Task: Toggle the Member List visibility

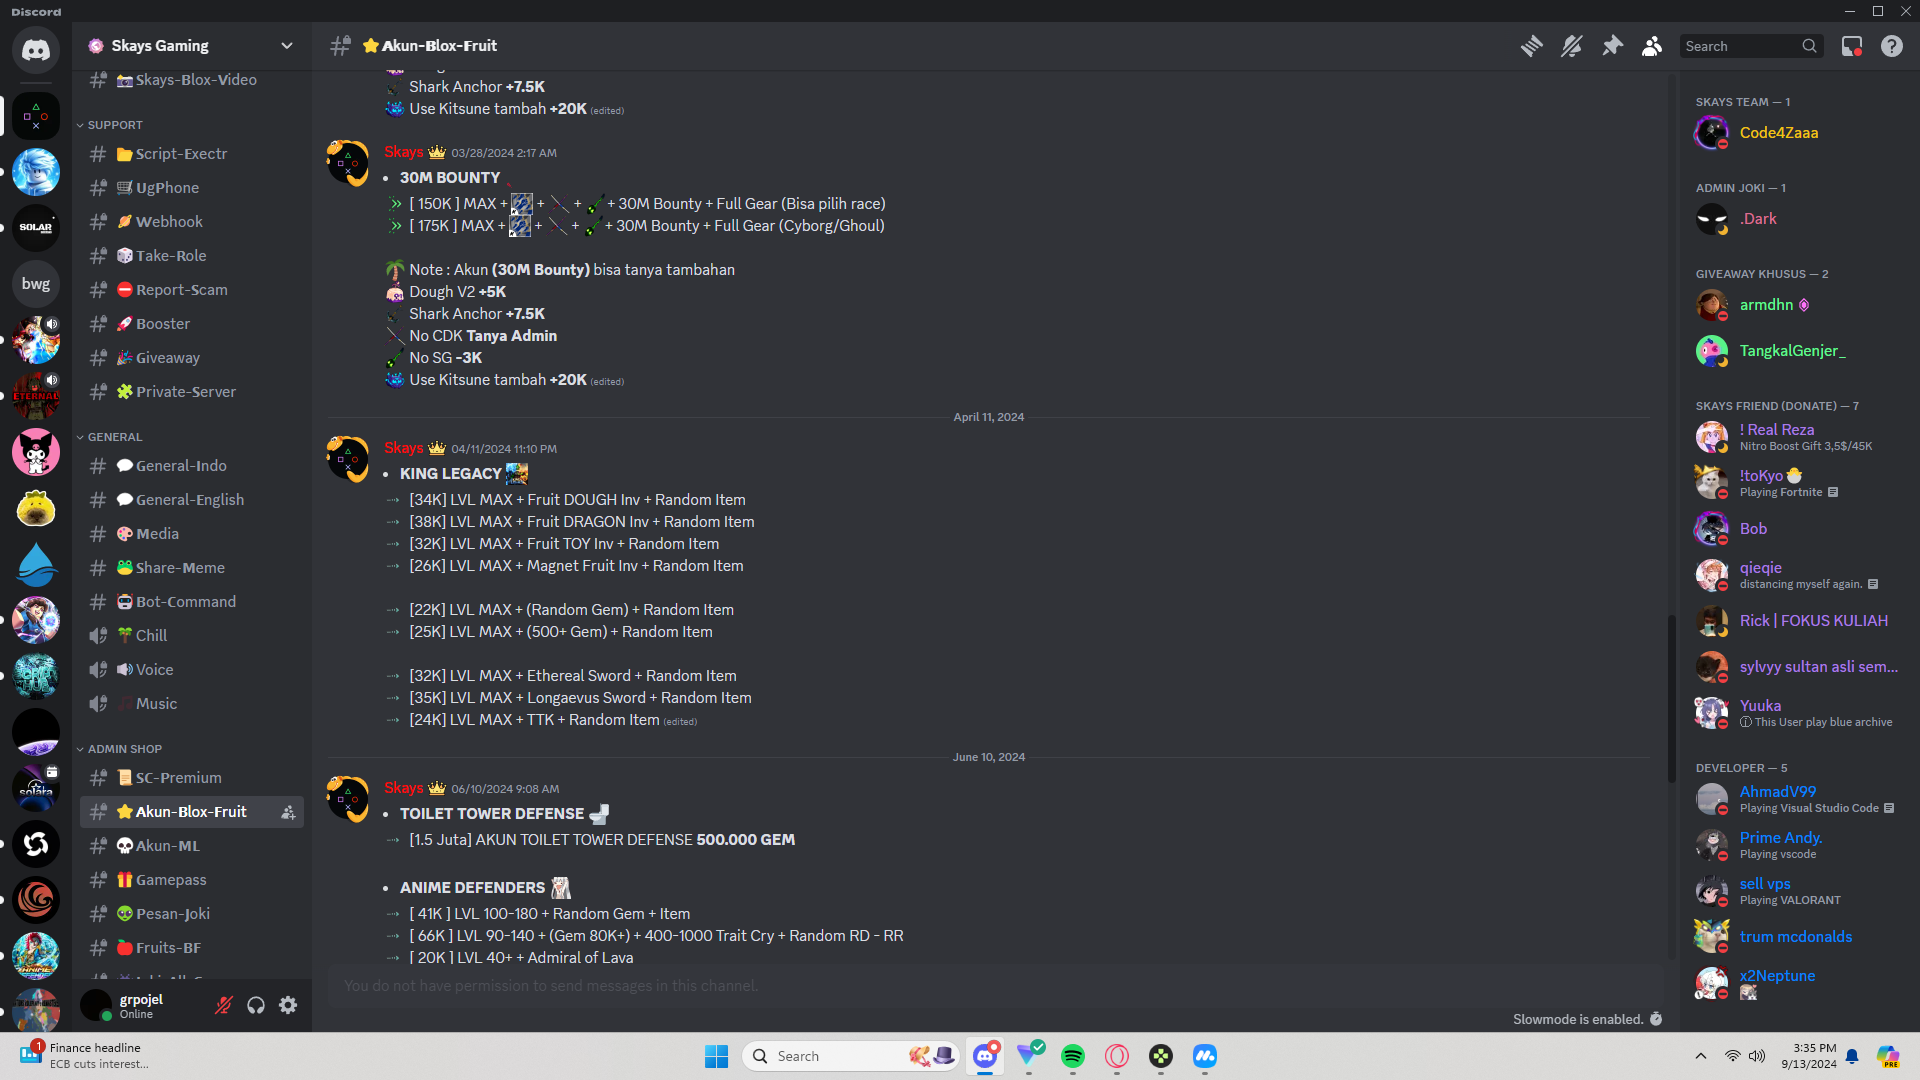Action: click(x=1652, y=46)
